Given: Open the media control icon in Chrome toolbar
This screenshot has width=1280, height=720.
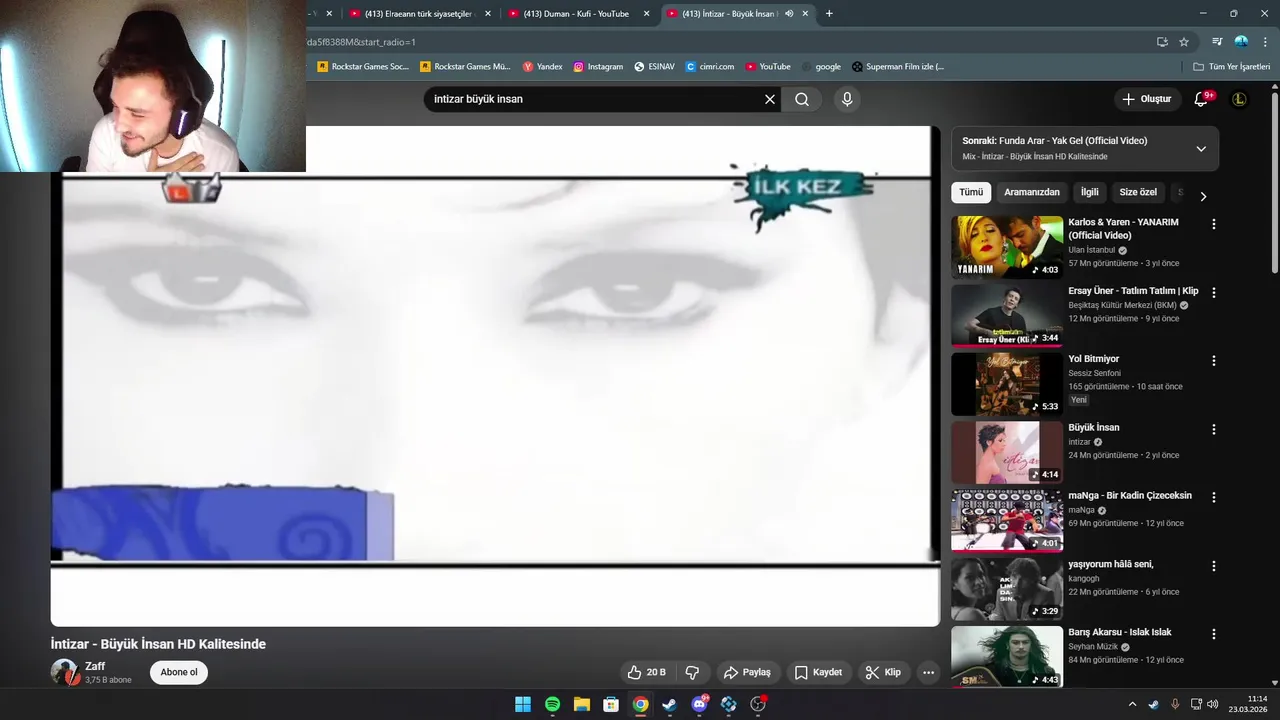Looking at the screenshot, I should coord(1217,42).
